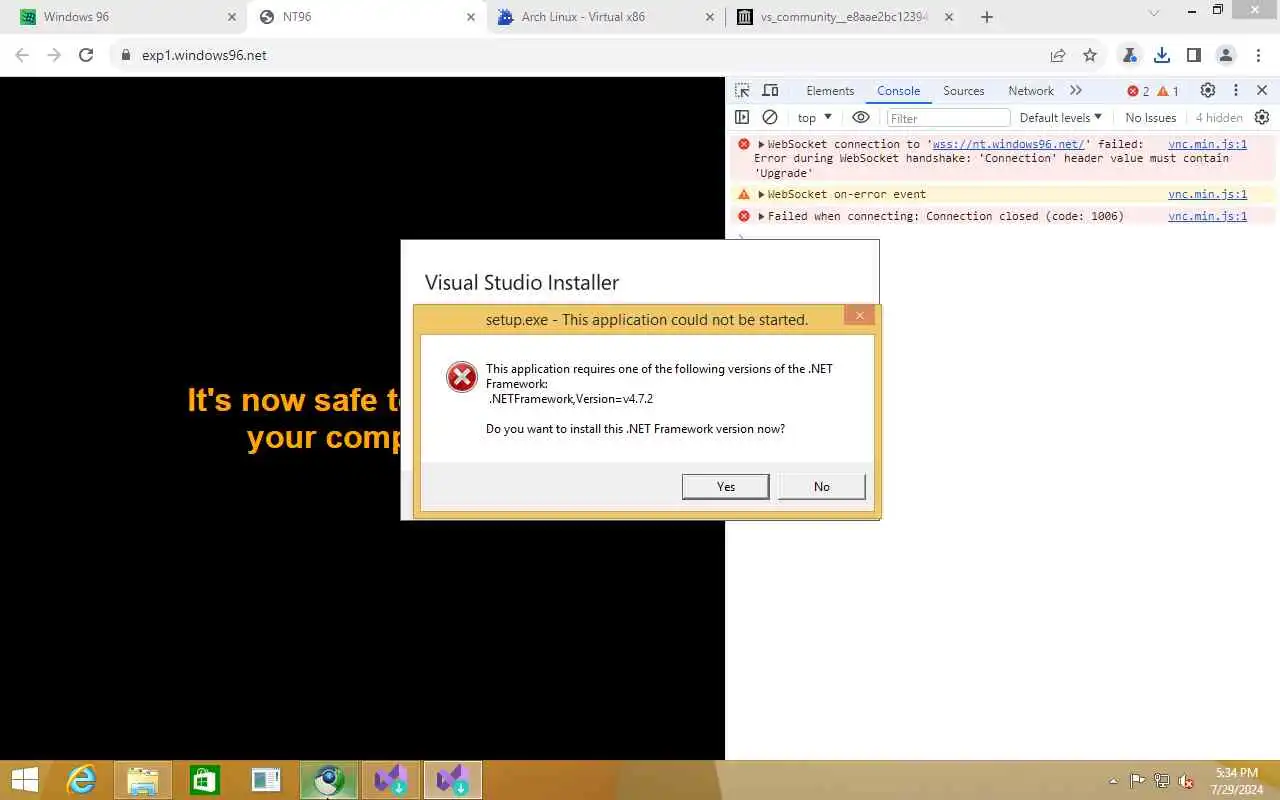Click No in the setup.exe dialog

(821, 486)
